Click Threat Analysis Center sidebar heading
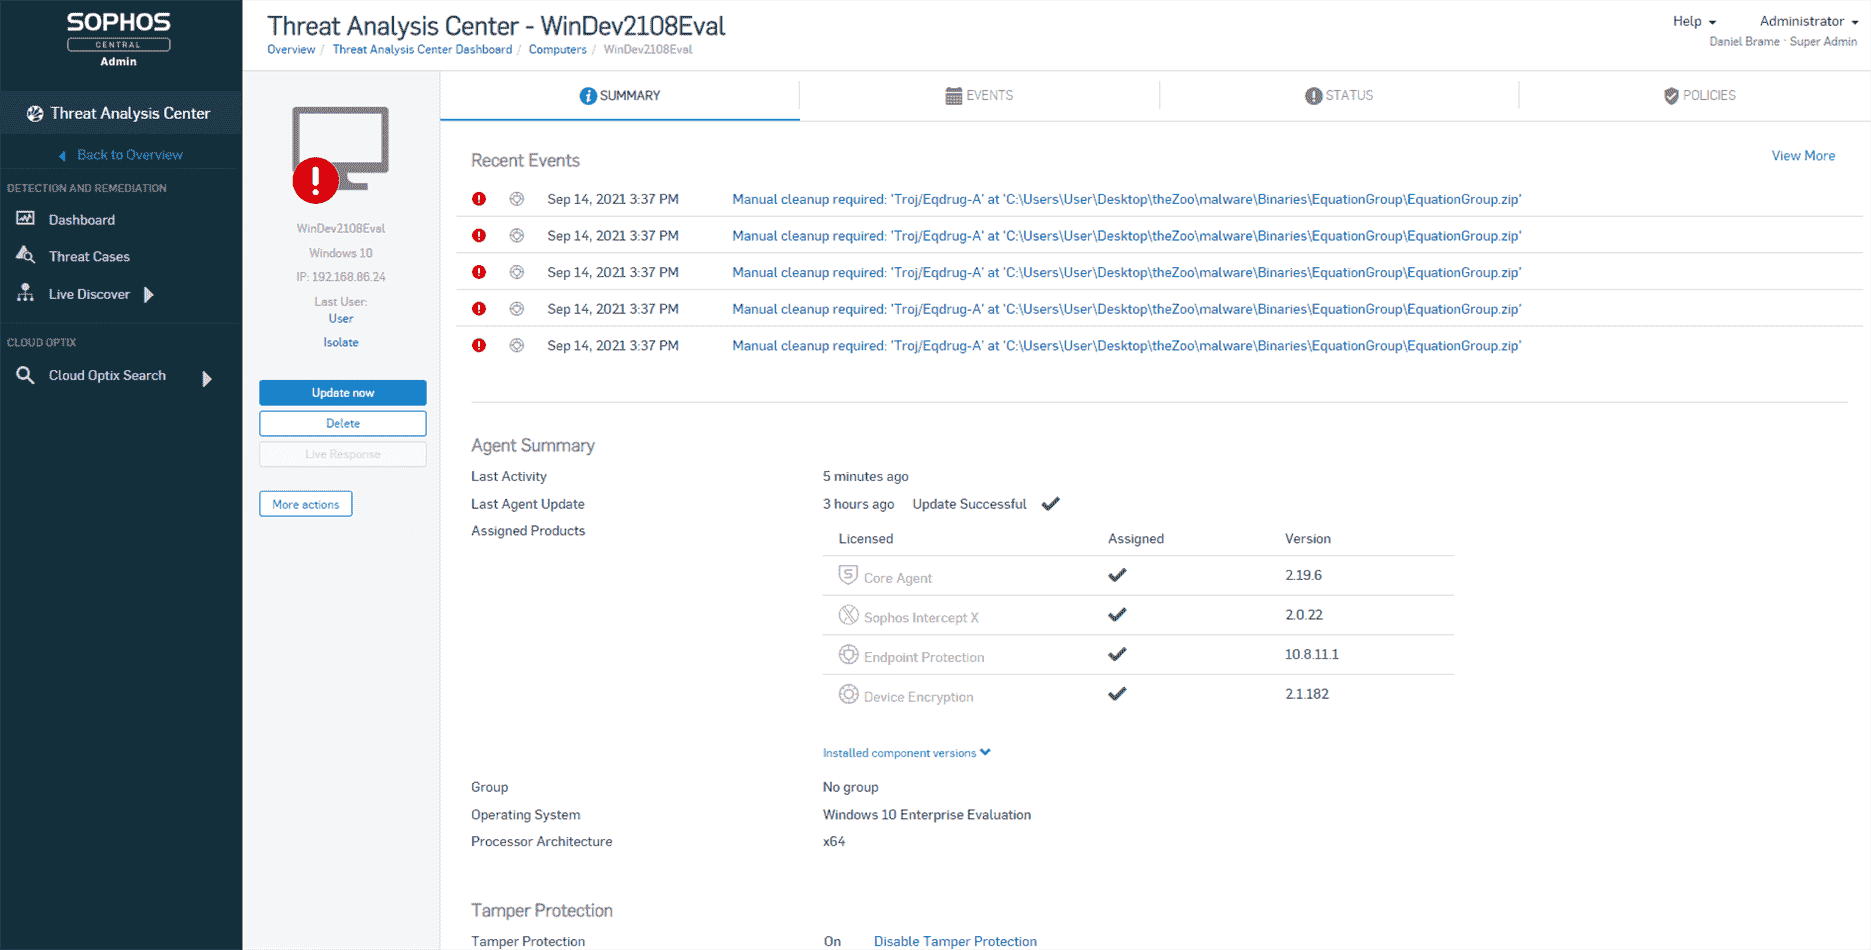The height and width of the screenshot is (950, 1871). tap(130, 114)
